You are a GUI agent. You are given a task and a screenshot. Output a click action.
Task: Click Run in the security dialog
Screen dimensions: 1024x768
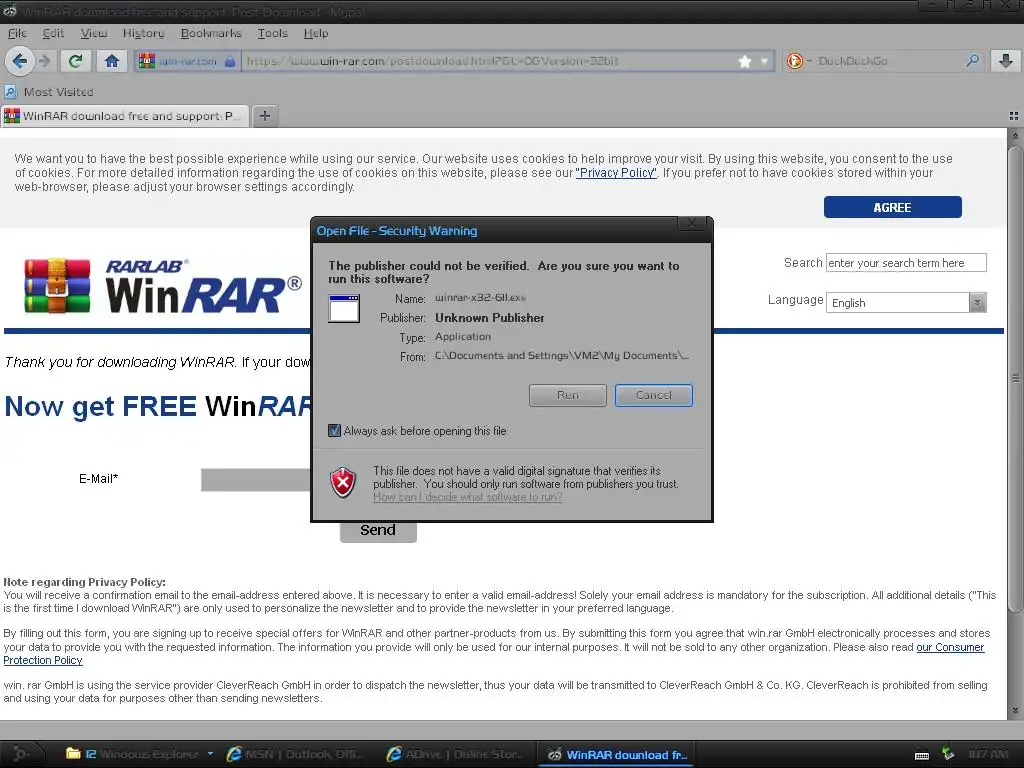[x=568, y=395]
